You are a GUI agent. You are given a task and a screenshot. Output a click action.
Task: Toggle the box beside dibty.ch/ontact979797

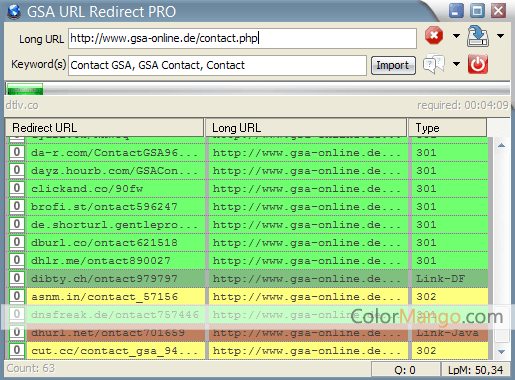[17, 278]
